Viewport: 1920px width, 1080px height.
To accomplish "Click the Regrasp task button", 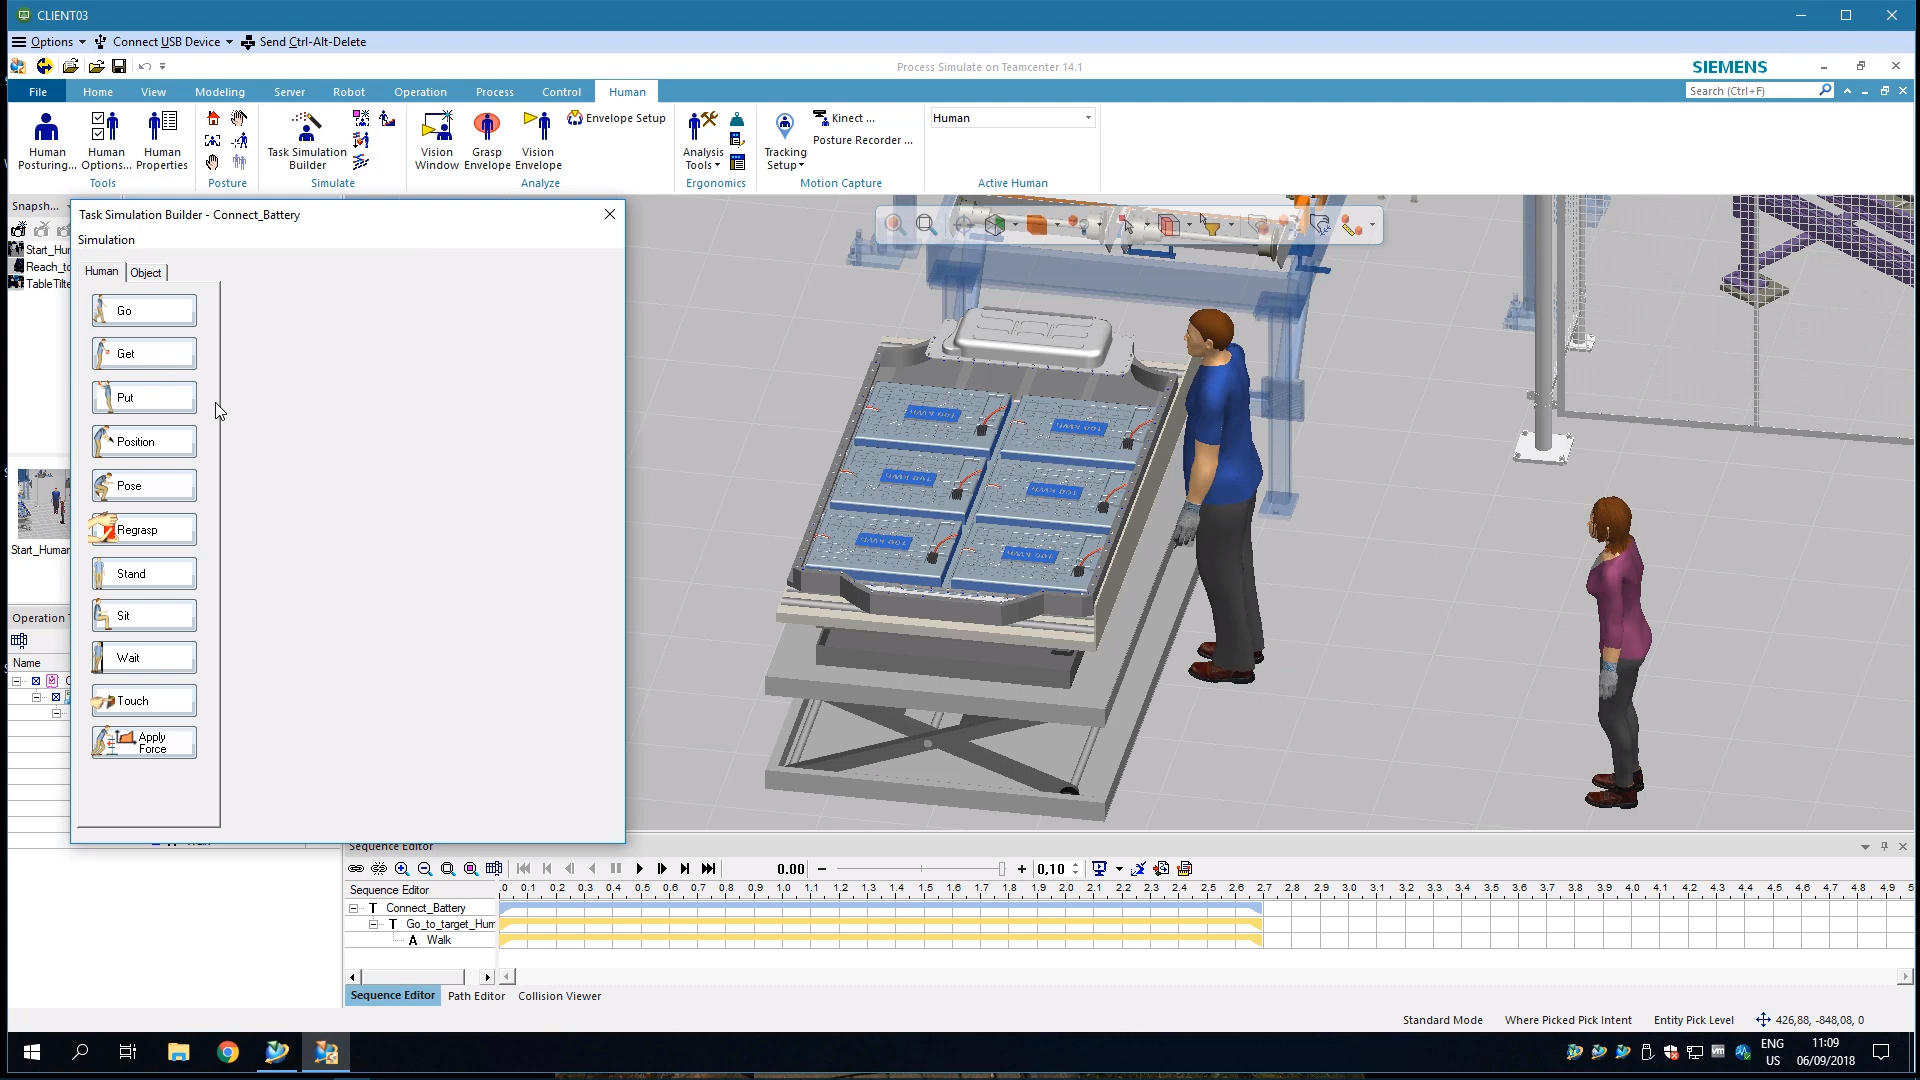I will 144,530.
